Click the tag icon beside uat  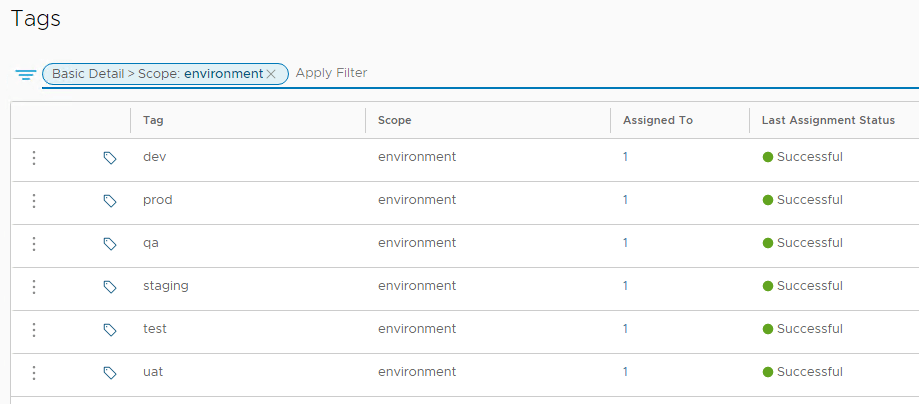click(x=110, y=373)
